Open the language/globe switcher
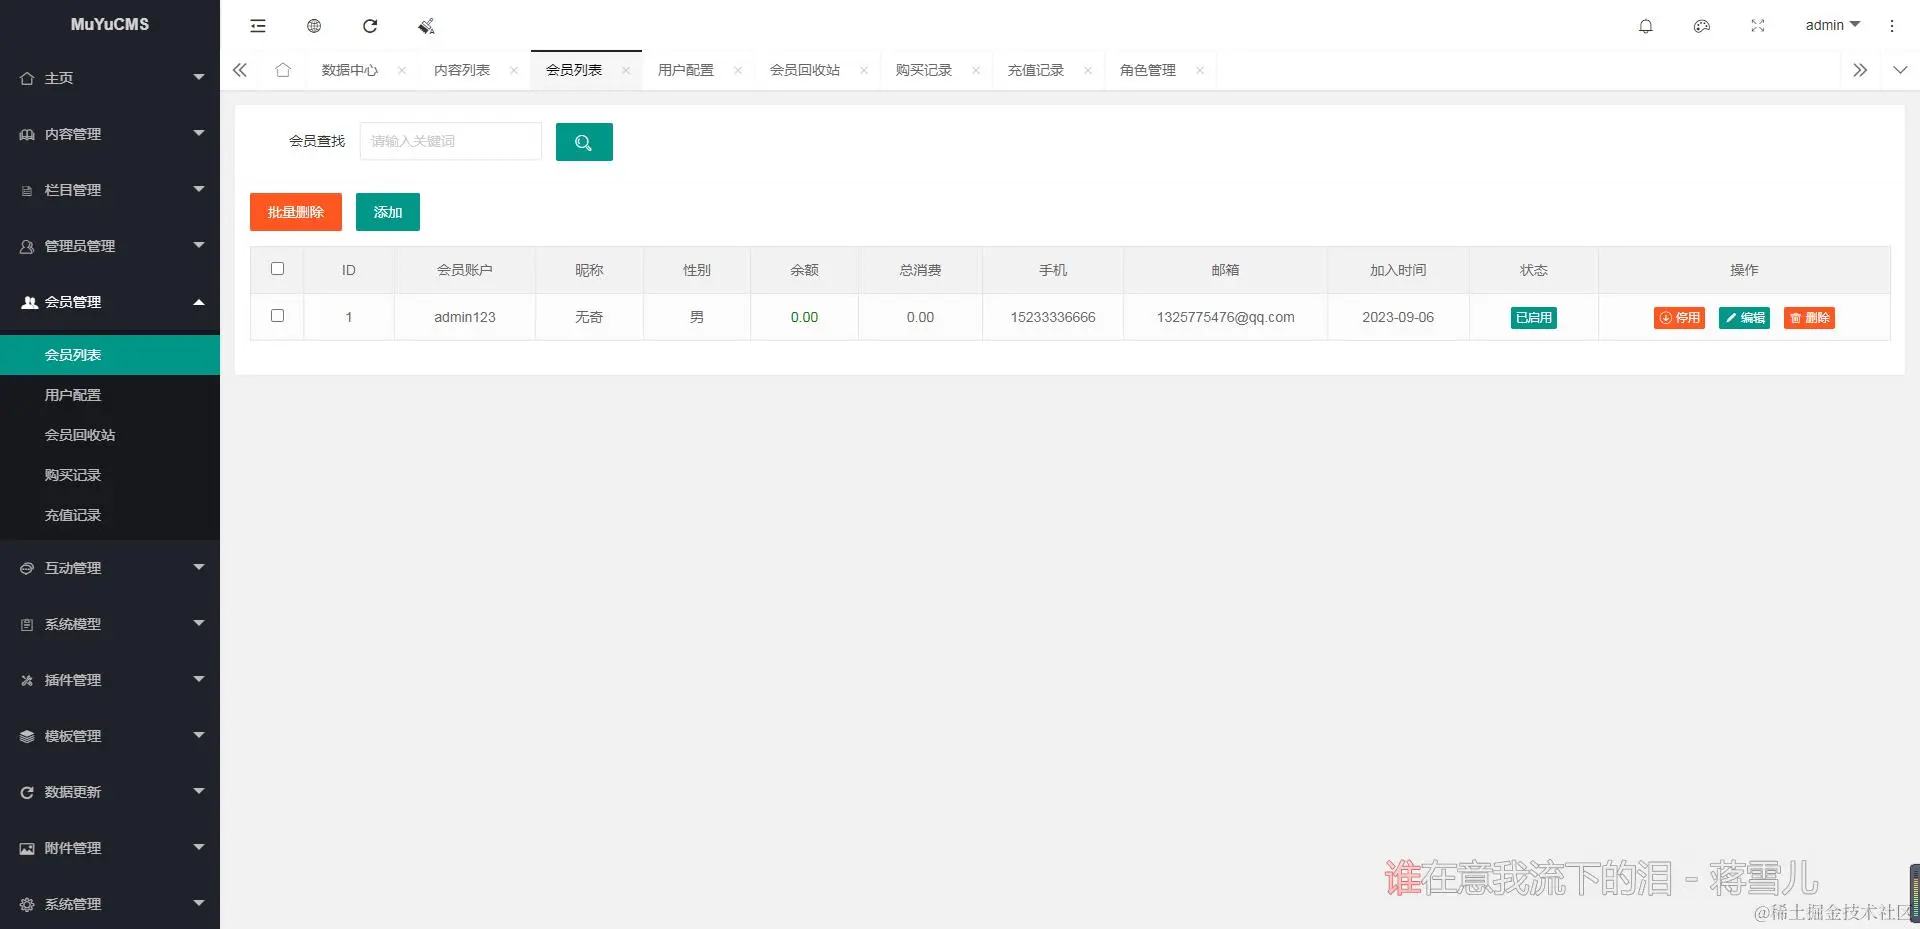The width and height of the screenshot is (1920, 929). [313, 26]
